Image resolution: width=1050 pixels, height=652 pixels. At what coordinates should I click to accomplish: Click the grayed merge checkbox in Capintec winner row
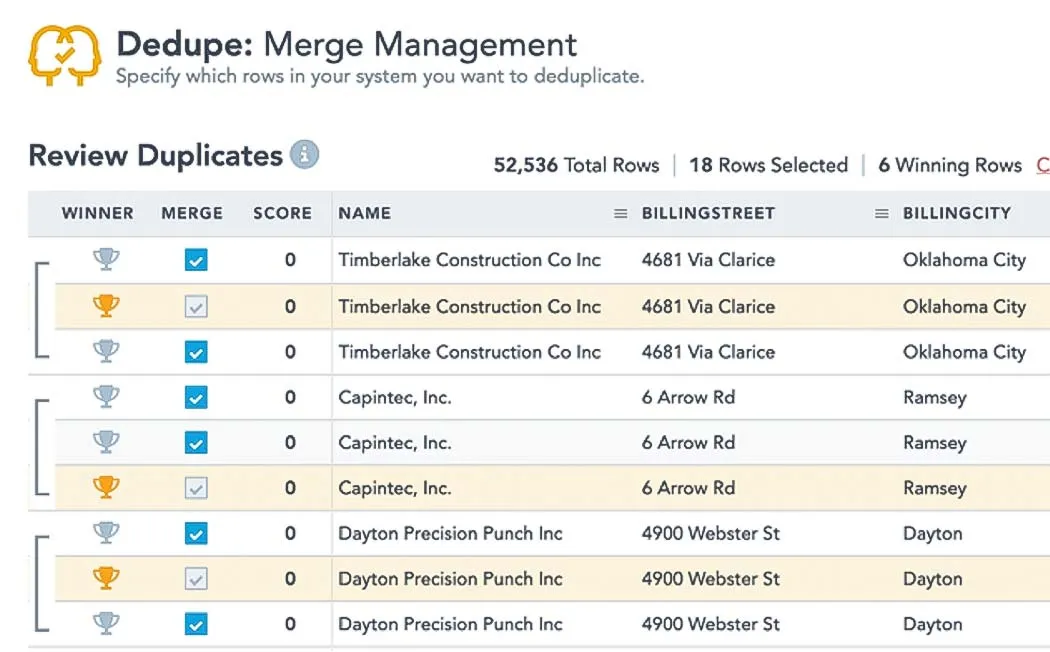click(x=196, y=488)
